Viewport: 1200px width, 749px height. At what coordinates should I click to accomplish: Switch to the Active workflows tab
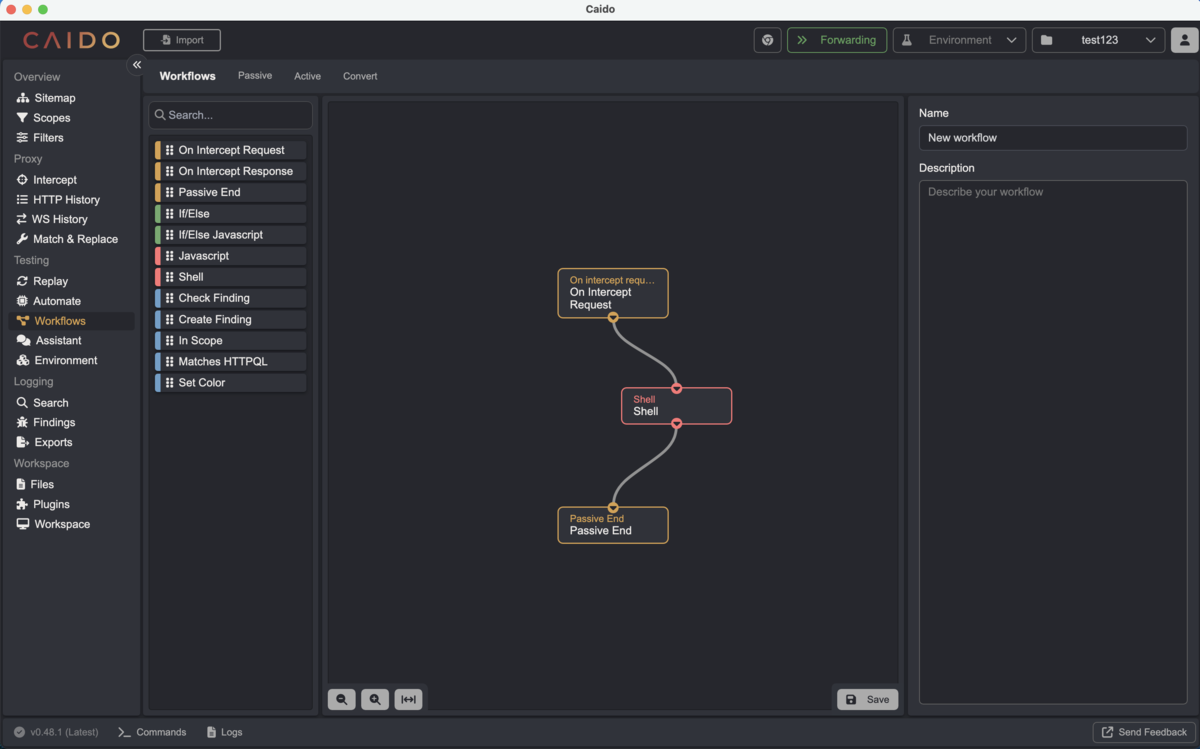tap(307, 76)
